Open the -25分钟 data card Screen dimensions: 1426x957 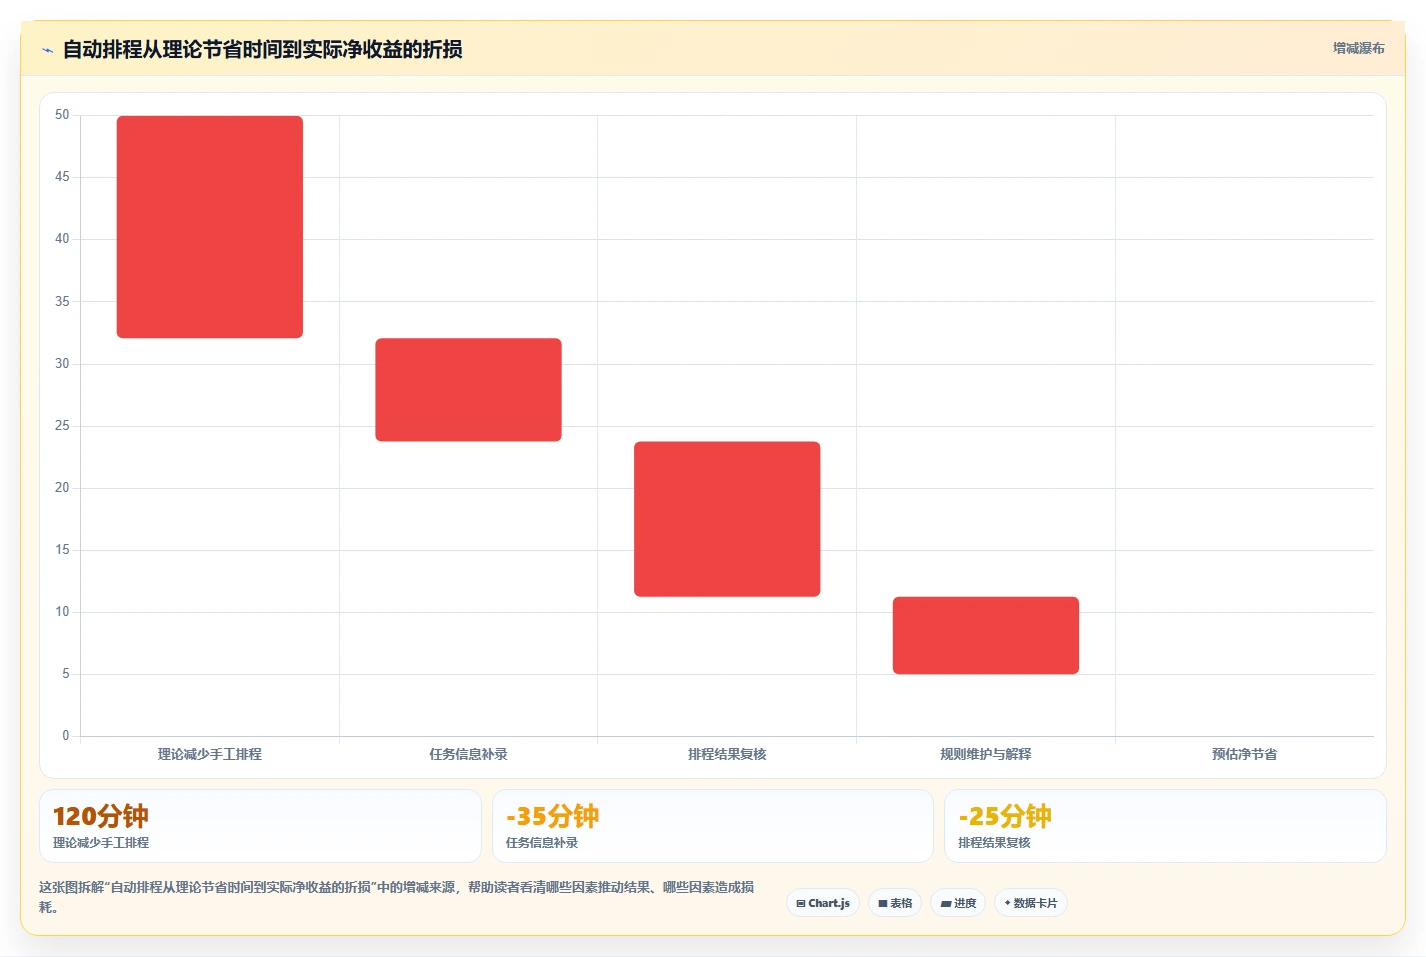point(1165,826)
